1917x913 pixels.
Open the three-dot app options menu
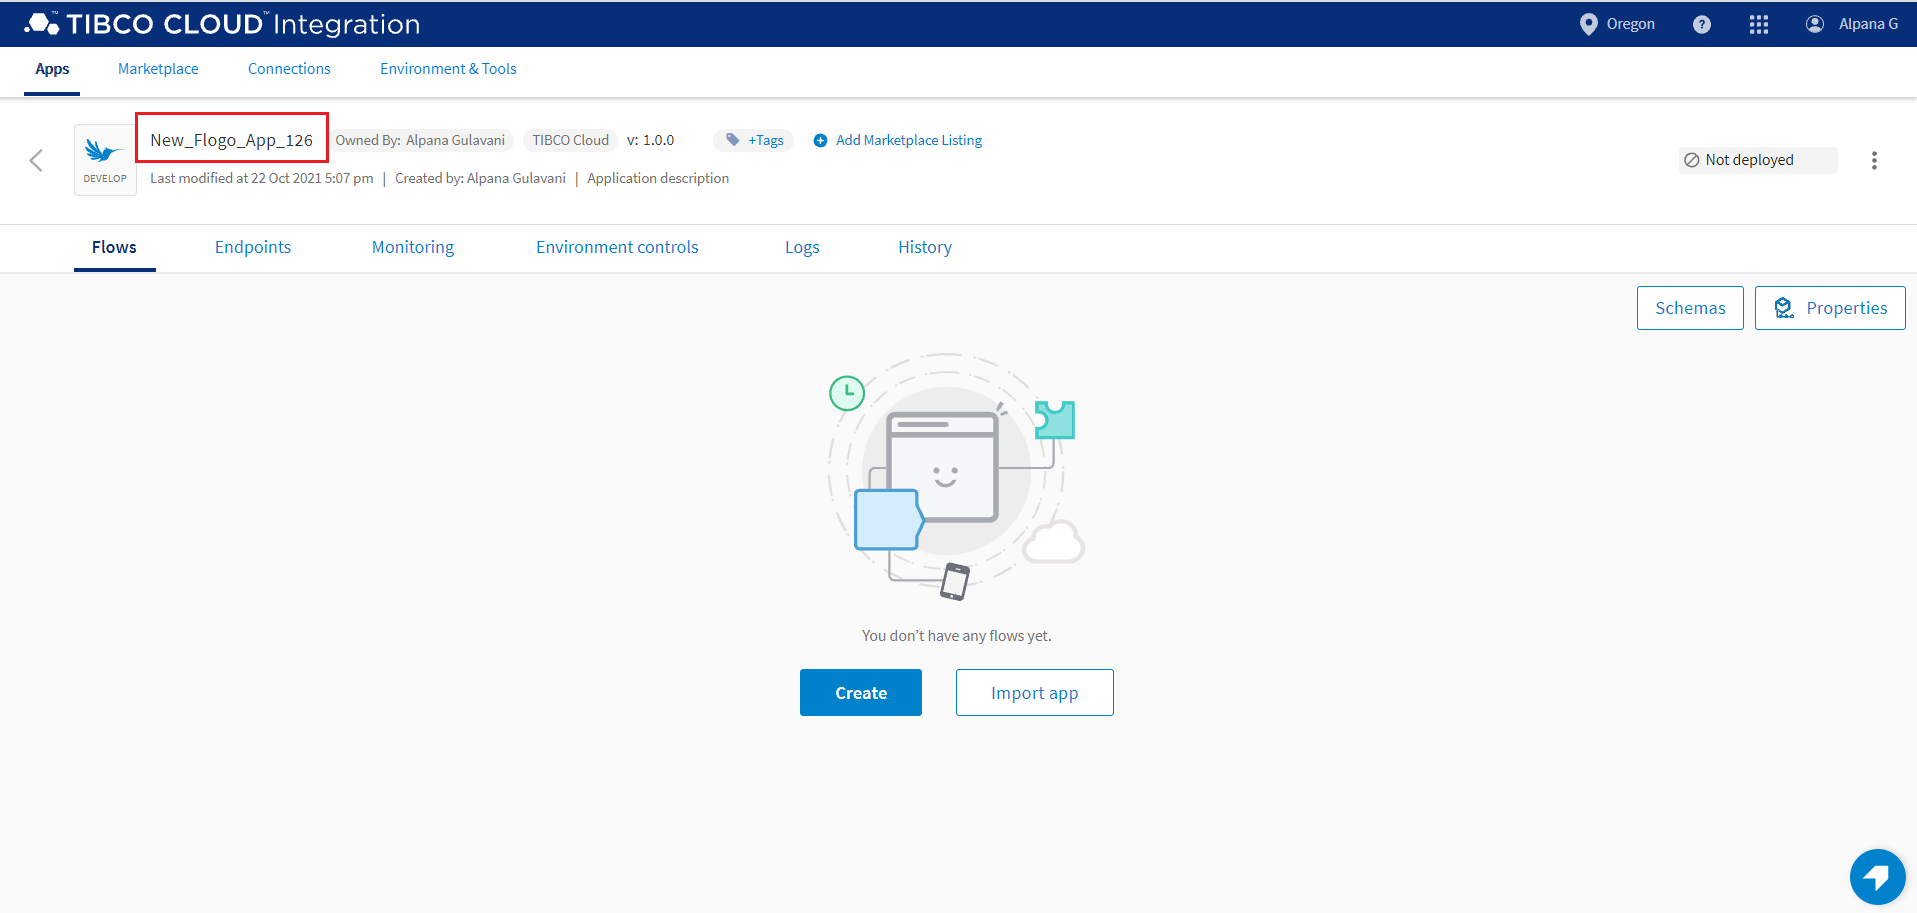point(1873,160)
